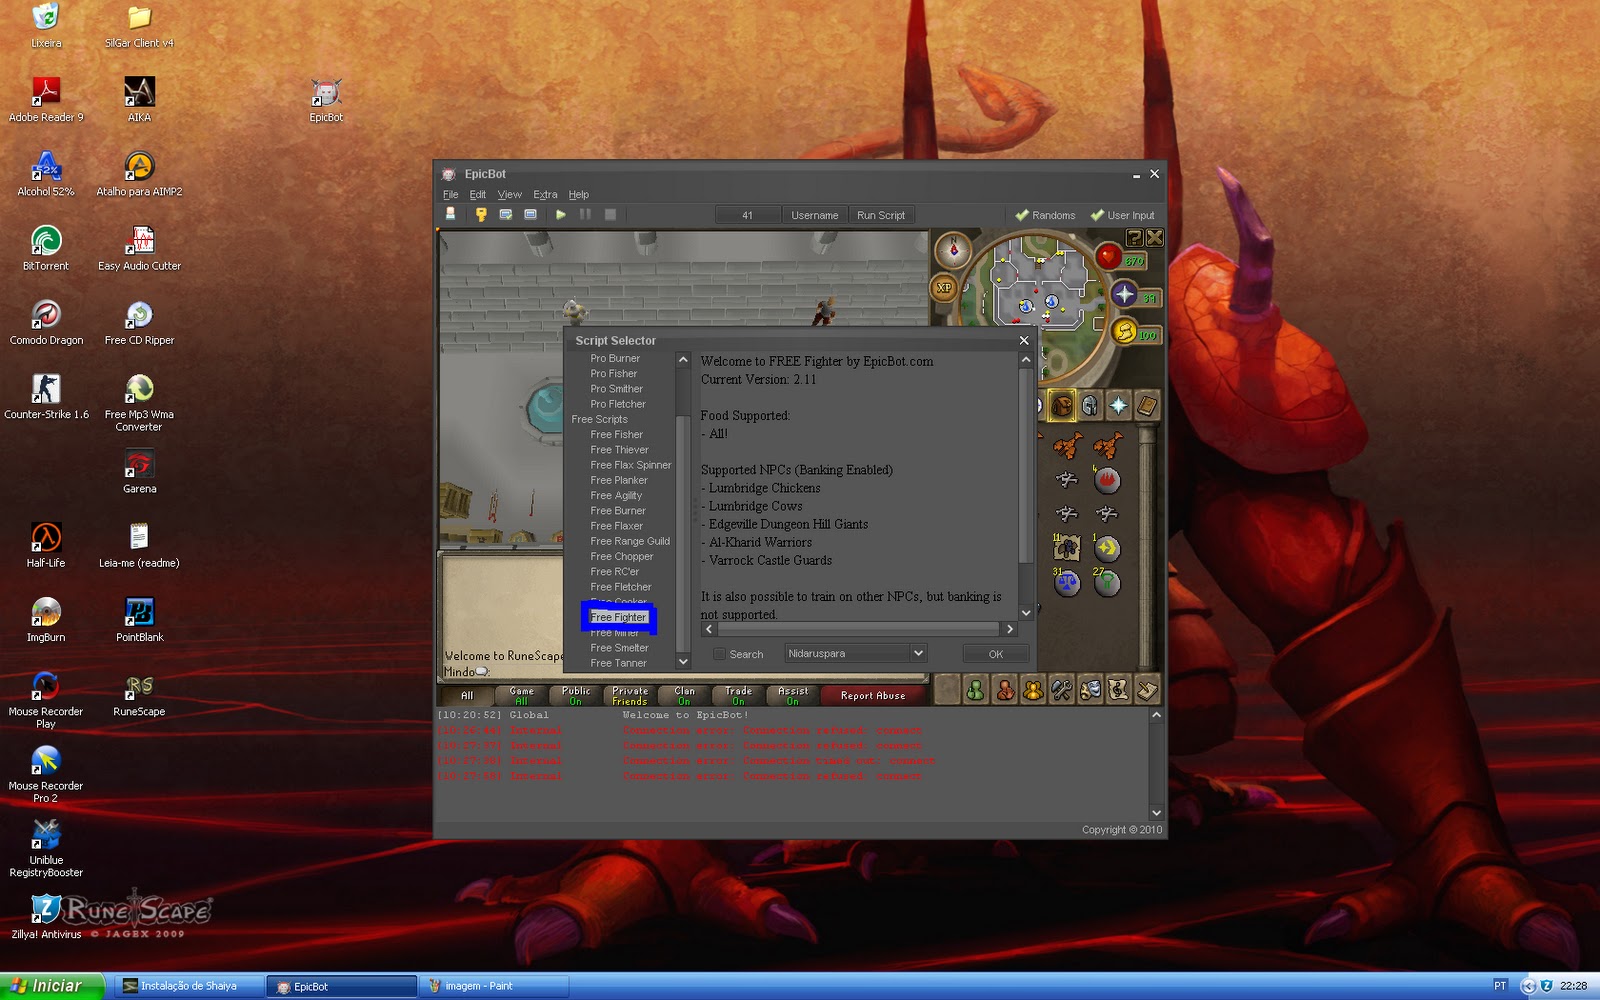Open the Nidaruspara account dropdown
This screenshot has height=1000, width=1600.
tap(856, 653)
